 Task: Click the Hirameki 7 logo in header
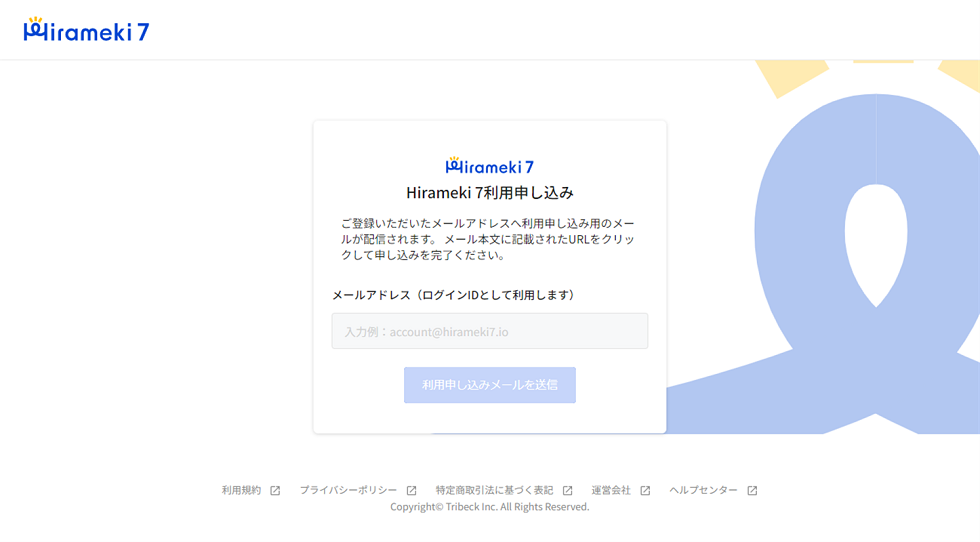[x=86, y=29]
